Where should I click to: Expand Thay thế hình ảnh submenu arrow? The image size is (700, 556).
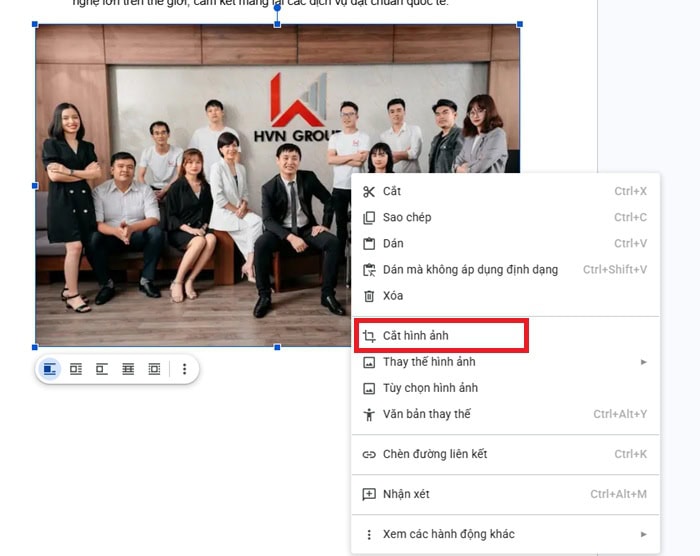tap(643, 362)
